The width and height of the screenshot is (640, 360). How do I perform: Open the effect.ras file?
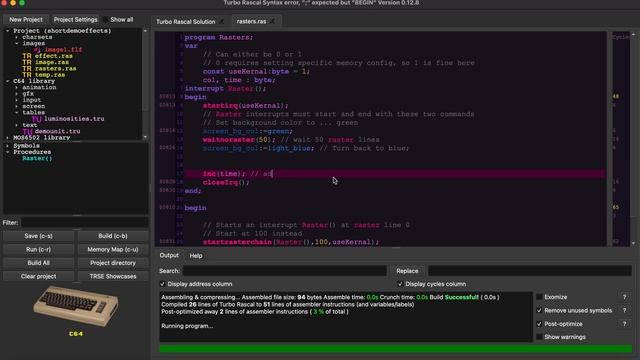click(x=53, y=56)
